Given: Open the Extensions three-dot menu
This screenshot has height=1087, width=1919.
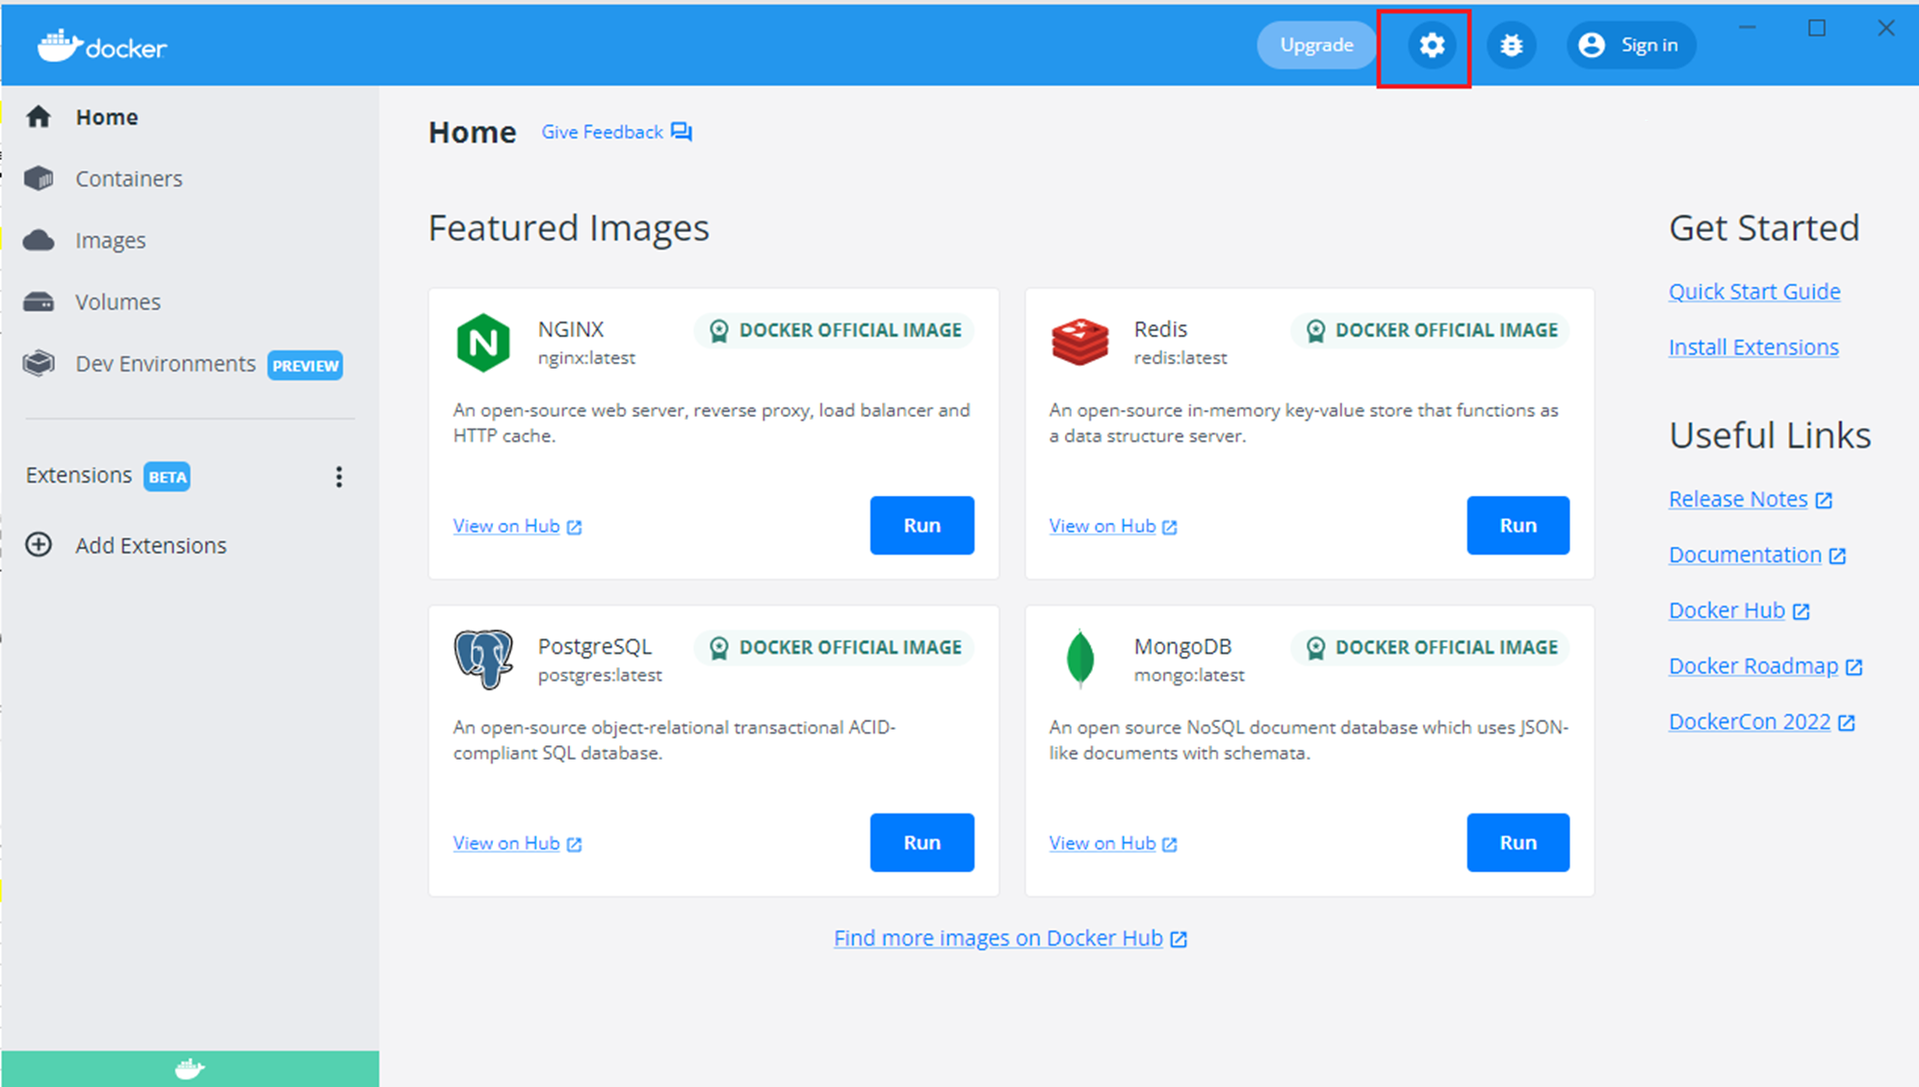Looking at the screenshot, I should pos(339,476).
